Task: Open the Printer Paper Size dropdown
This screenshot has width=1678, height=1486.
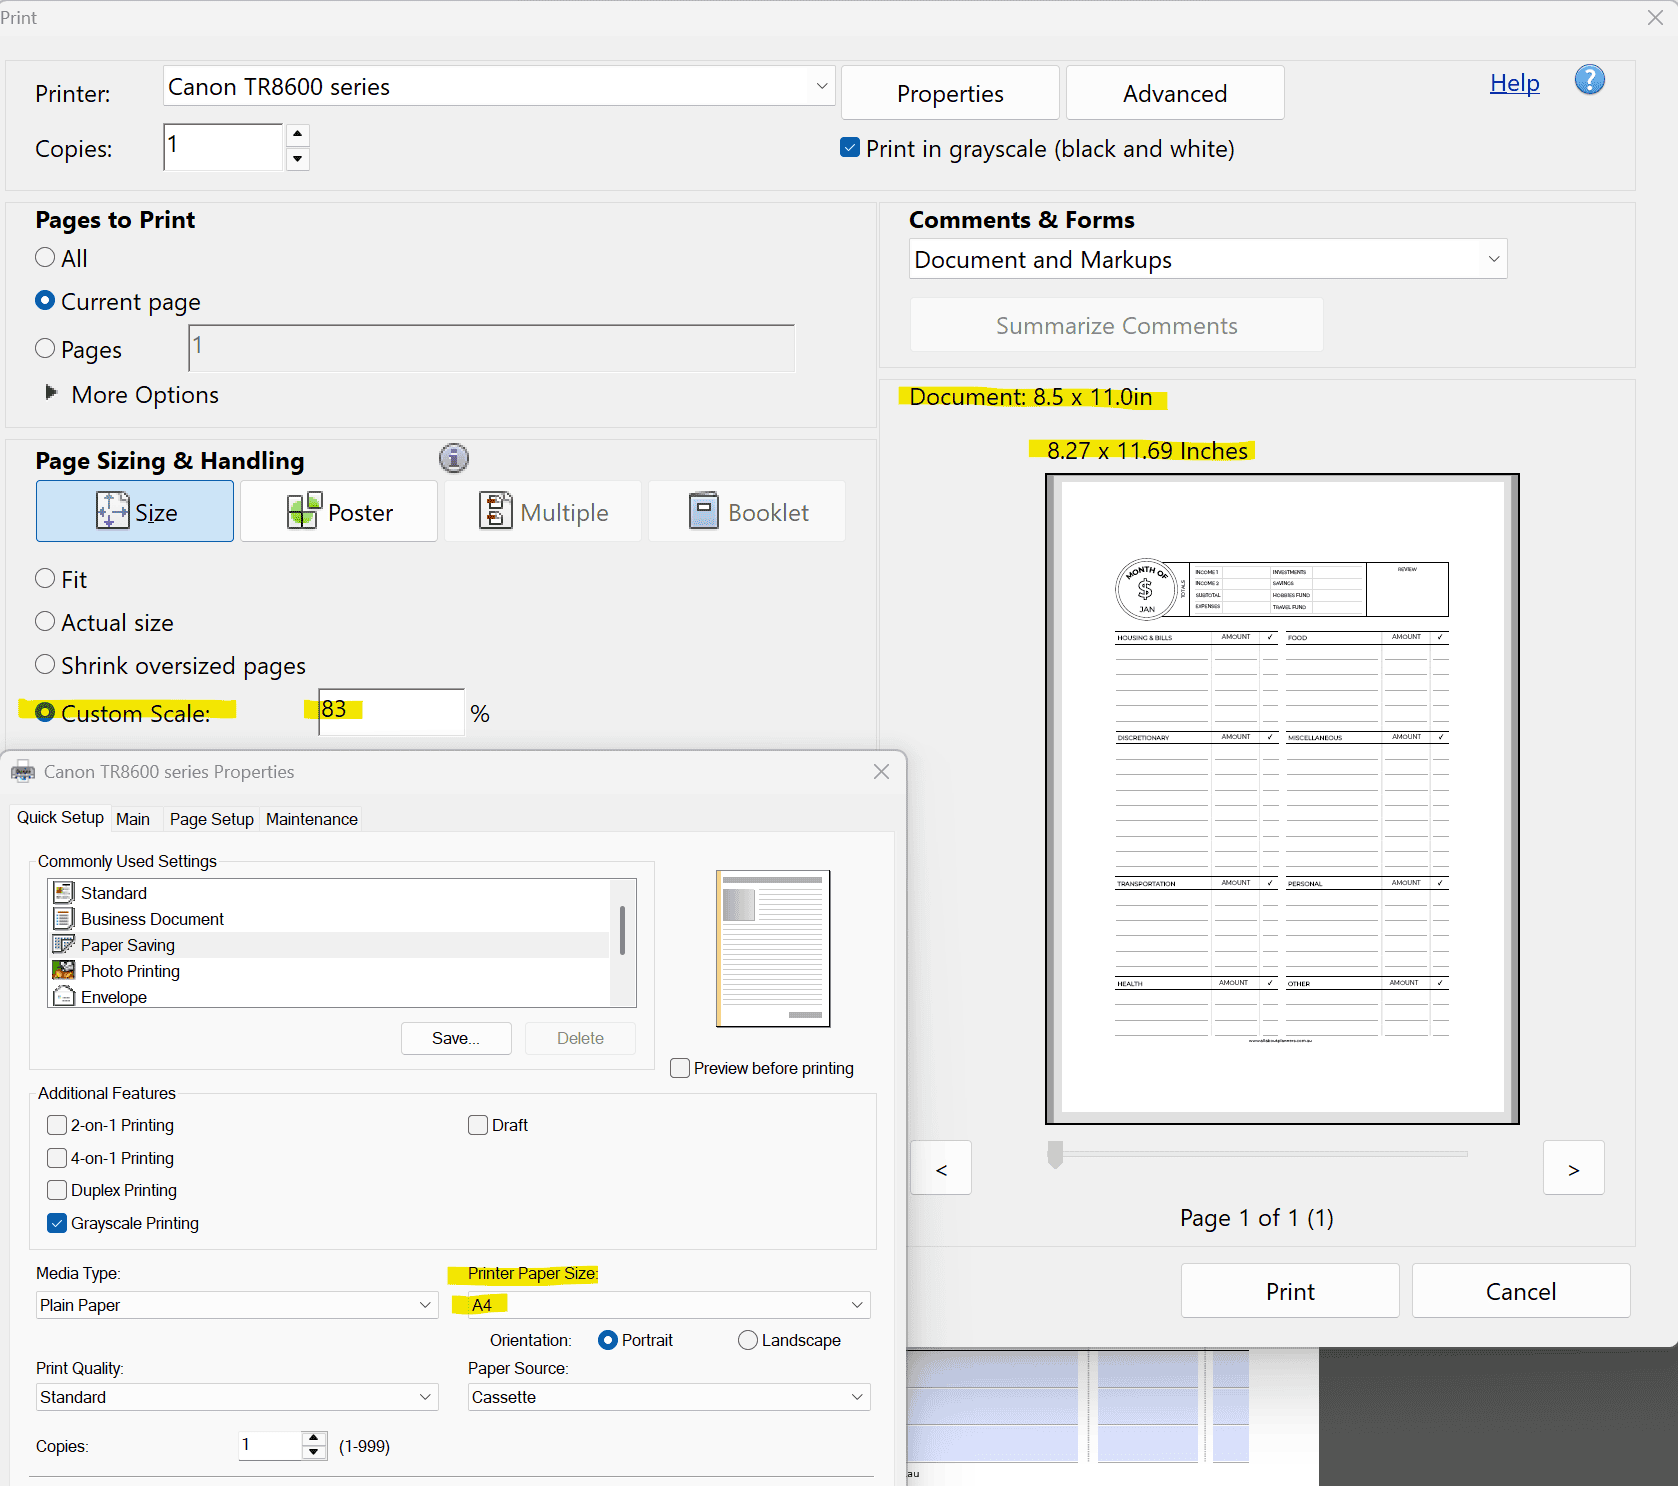Action: [856, 1305]
